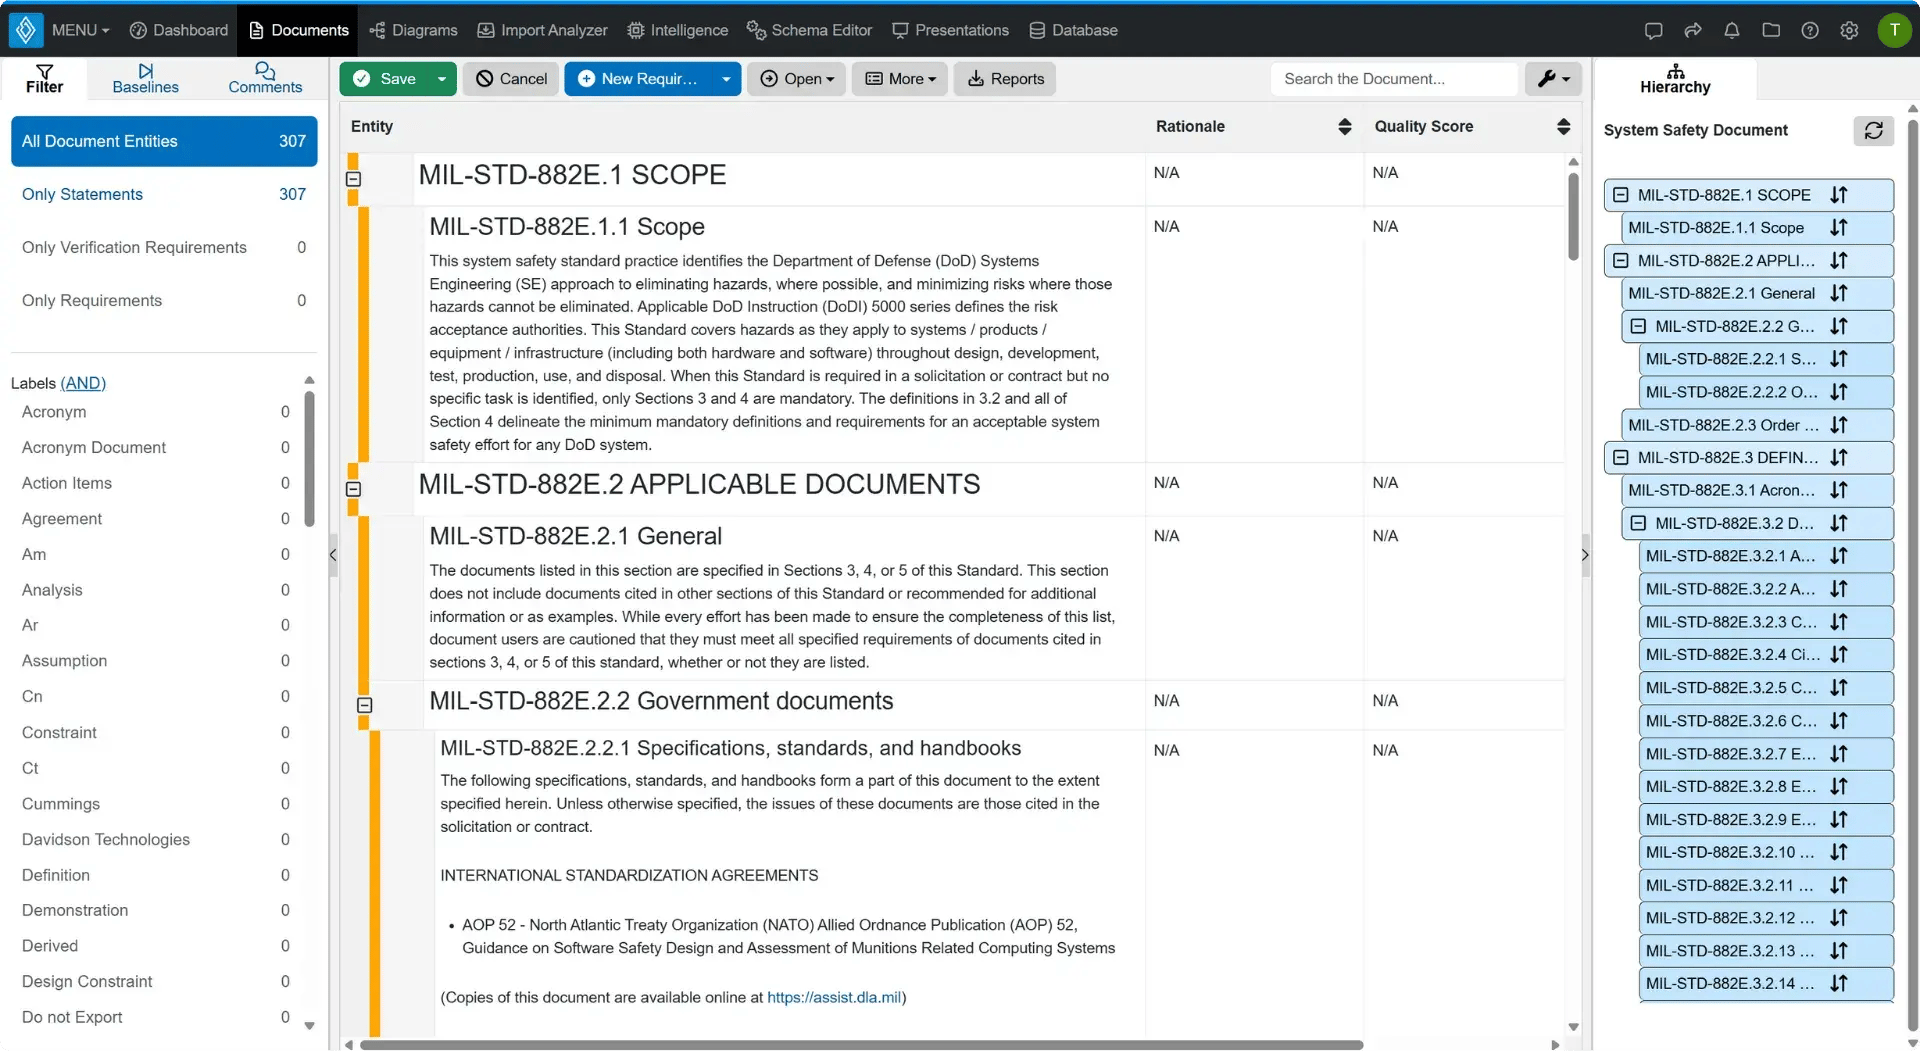Click reorder arrows for MIL-STD-882E.3.2.4
Viewport: 1920px width, 1051px height.
point(1839,655)
